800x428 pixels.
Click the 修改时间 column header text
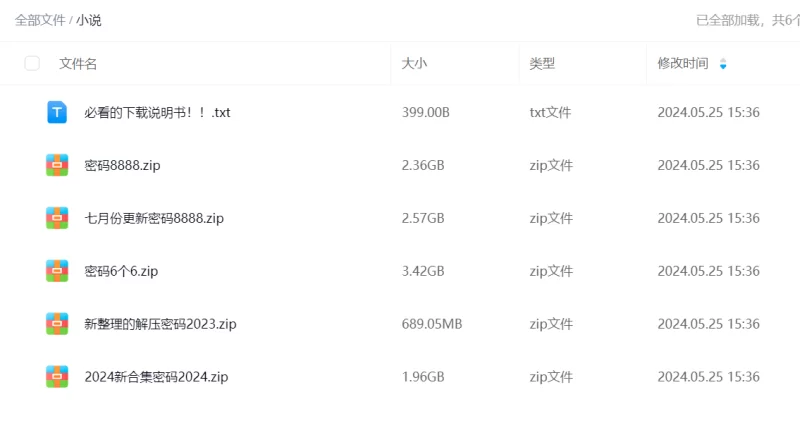click(x=683, y=63)
